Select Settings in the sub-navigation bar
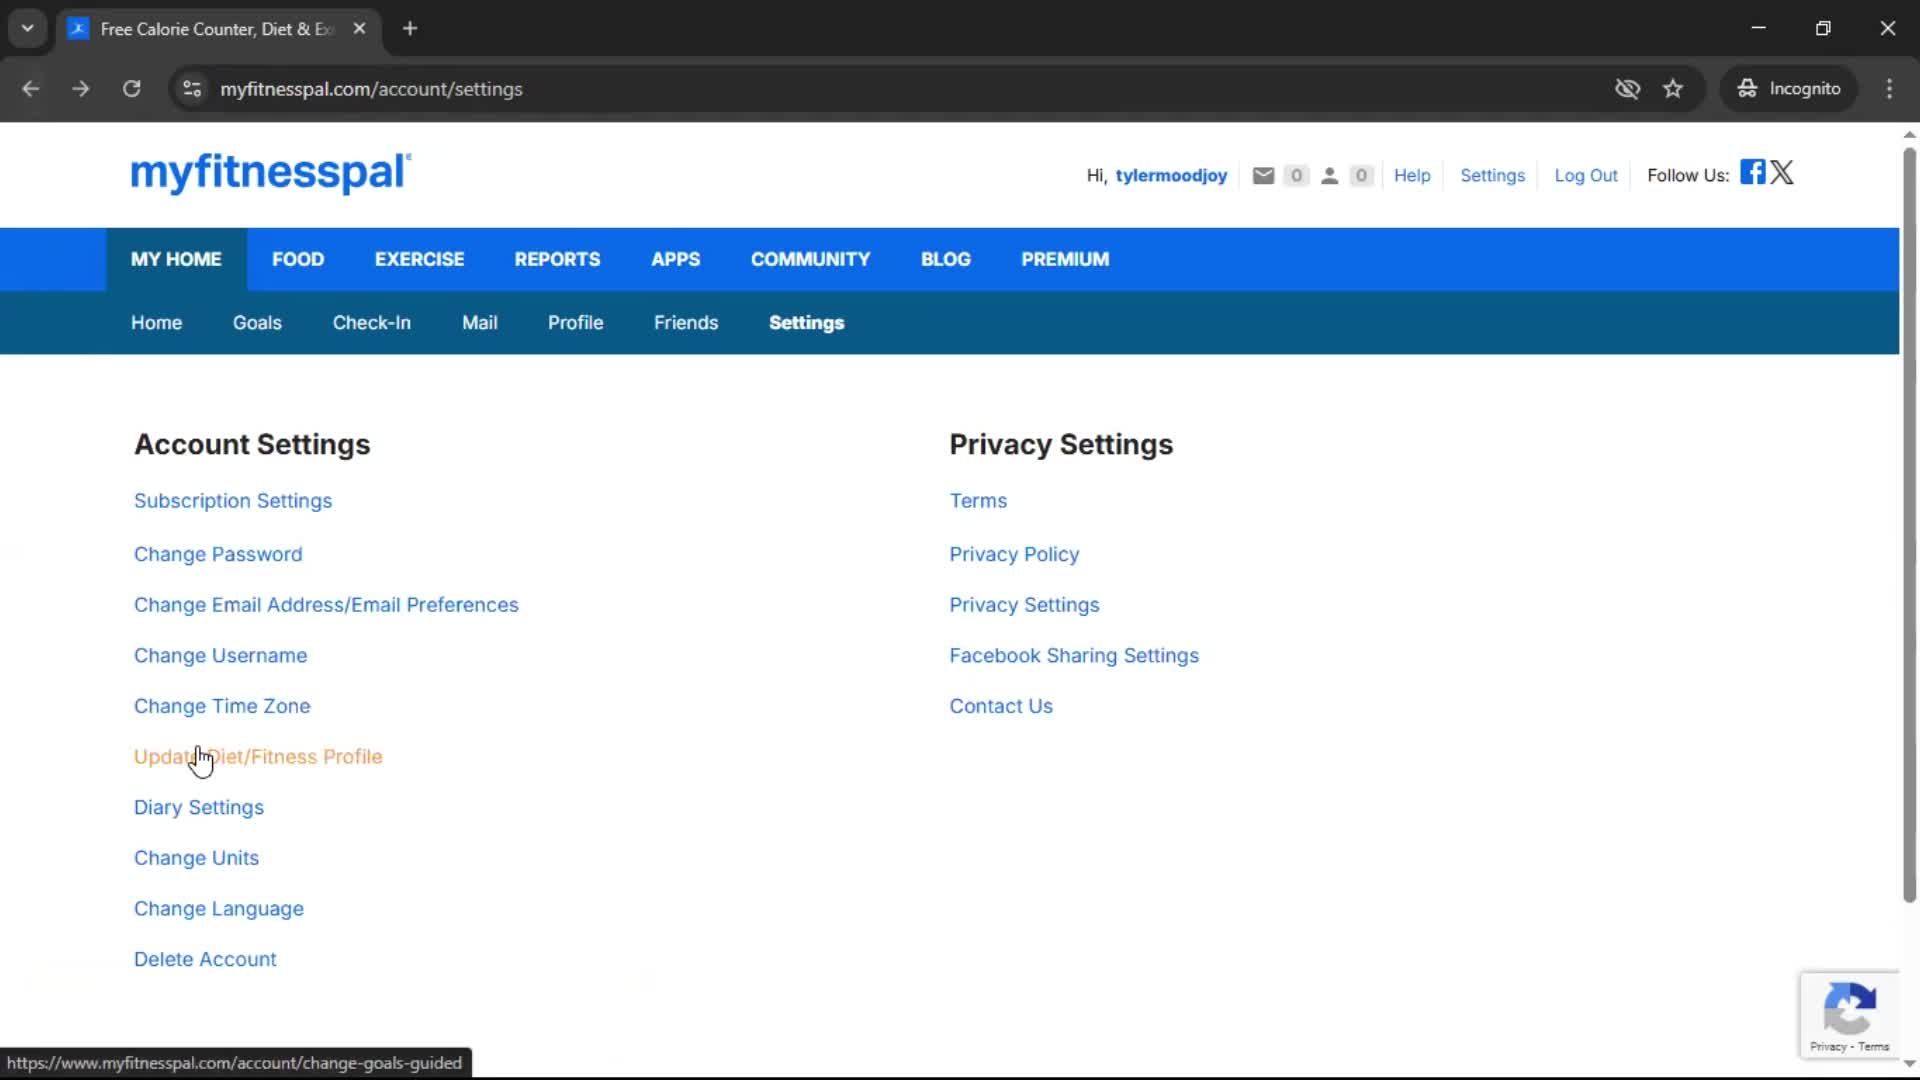 [807, 323]
